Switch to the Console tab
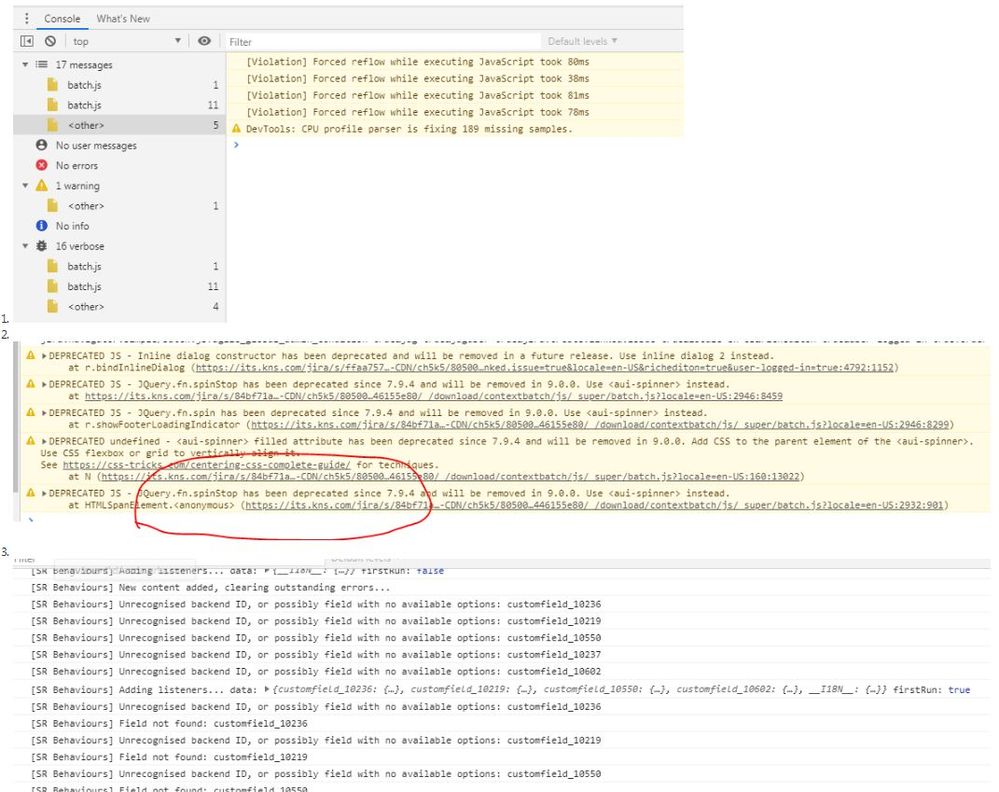999x792 pixels. click(62, 18)
